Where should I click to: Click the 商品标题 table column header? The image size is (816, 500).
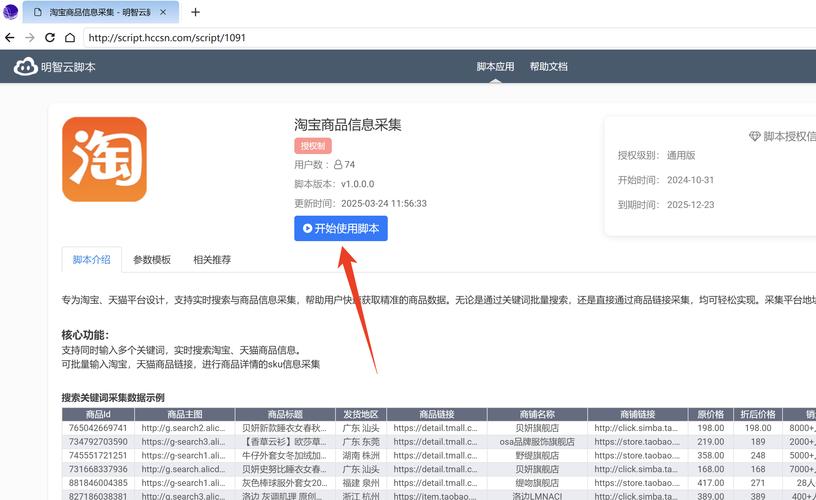285,415
